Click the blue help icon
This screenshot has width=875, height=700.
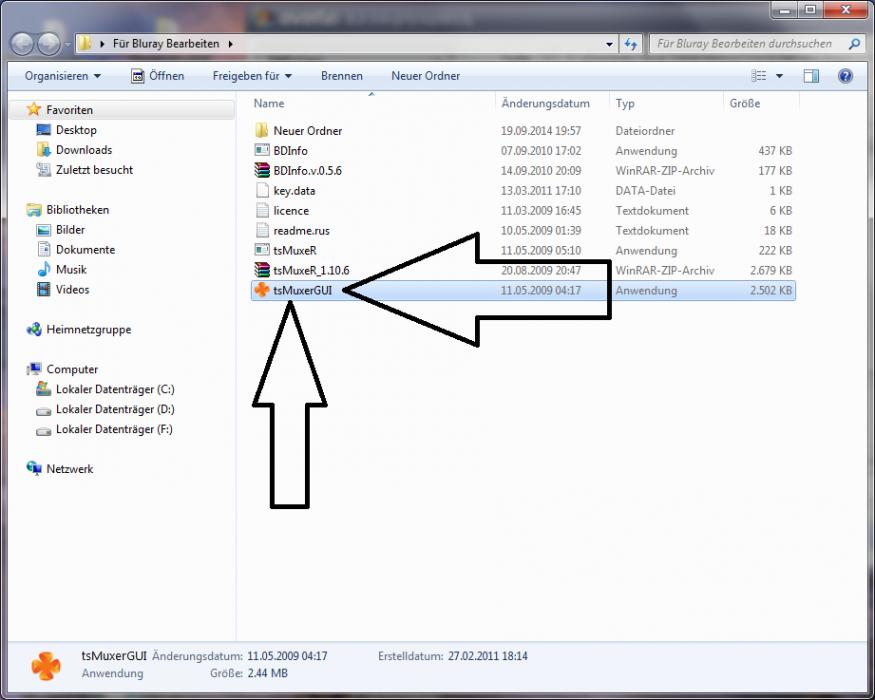click(845, 76)
